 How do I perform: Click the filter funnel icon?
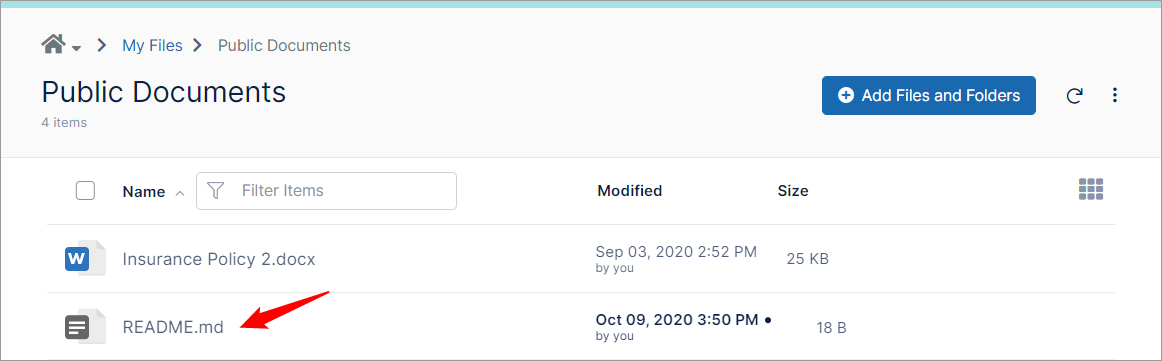[215, 191]
